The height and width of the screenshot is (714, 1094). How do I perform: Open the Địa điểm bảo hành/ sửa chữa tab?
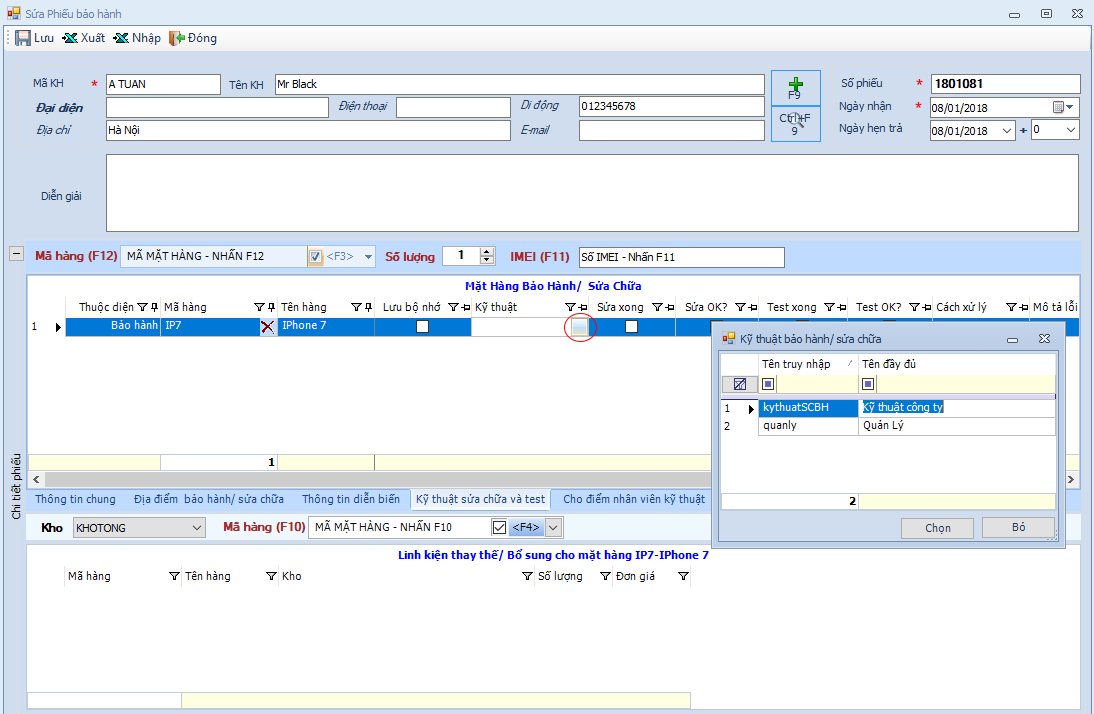pos(209,499)
